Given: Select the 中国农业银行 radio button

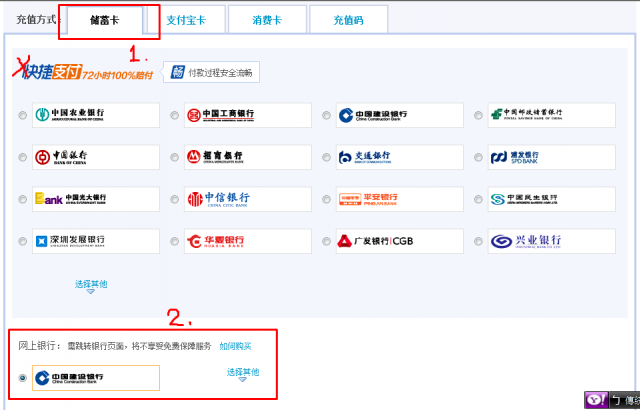Looking at the screenshot, I should pyautogui.click(x=23, y=115).
